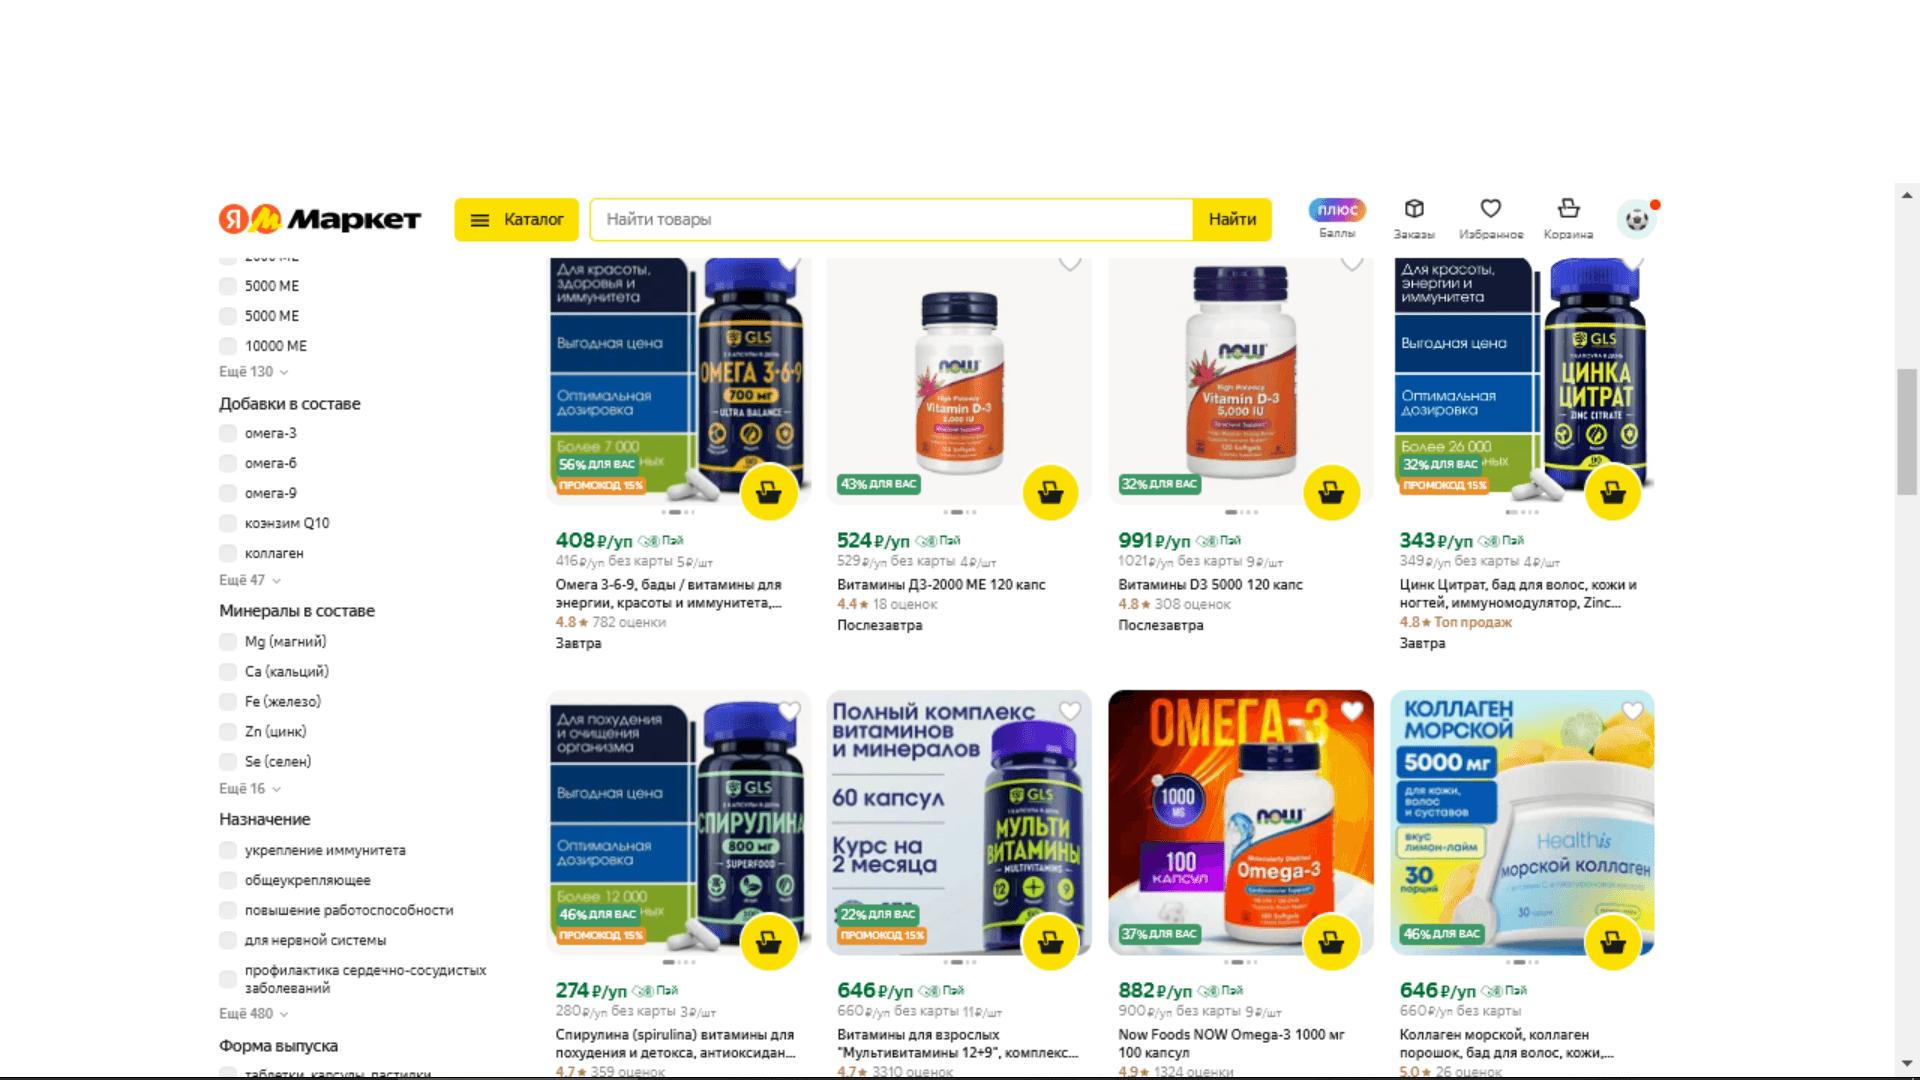
Task: Click the page vertical scrollbar thumb
Action: click(x=1907, y=432)
